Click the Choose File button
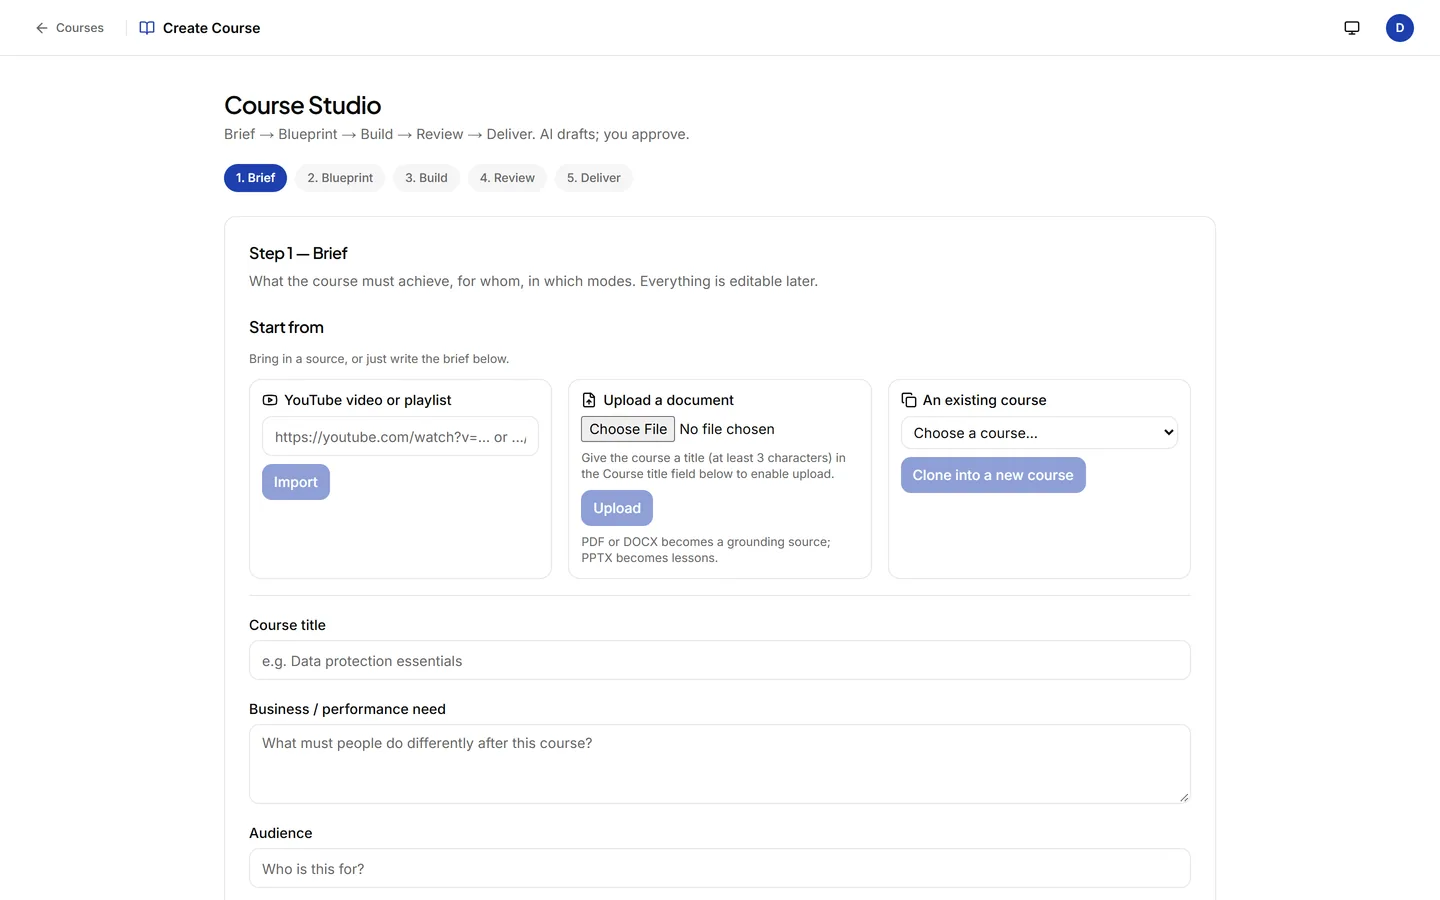Screen dimensions: 1440x900 pos(628,429)
